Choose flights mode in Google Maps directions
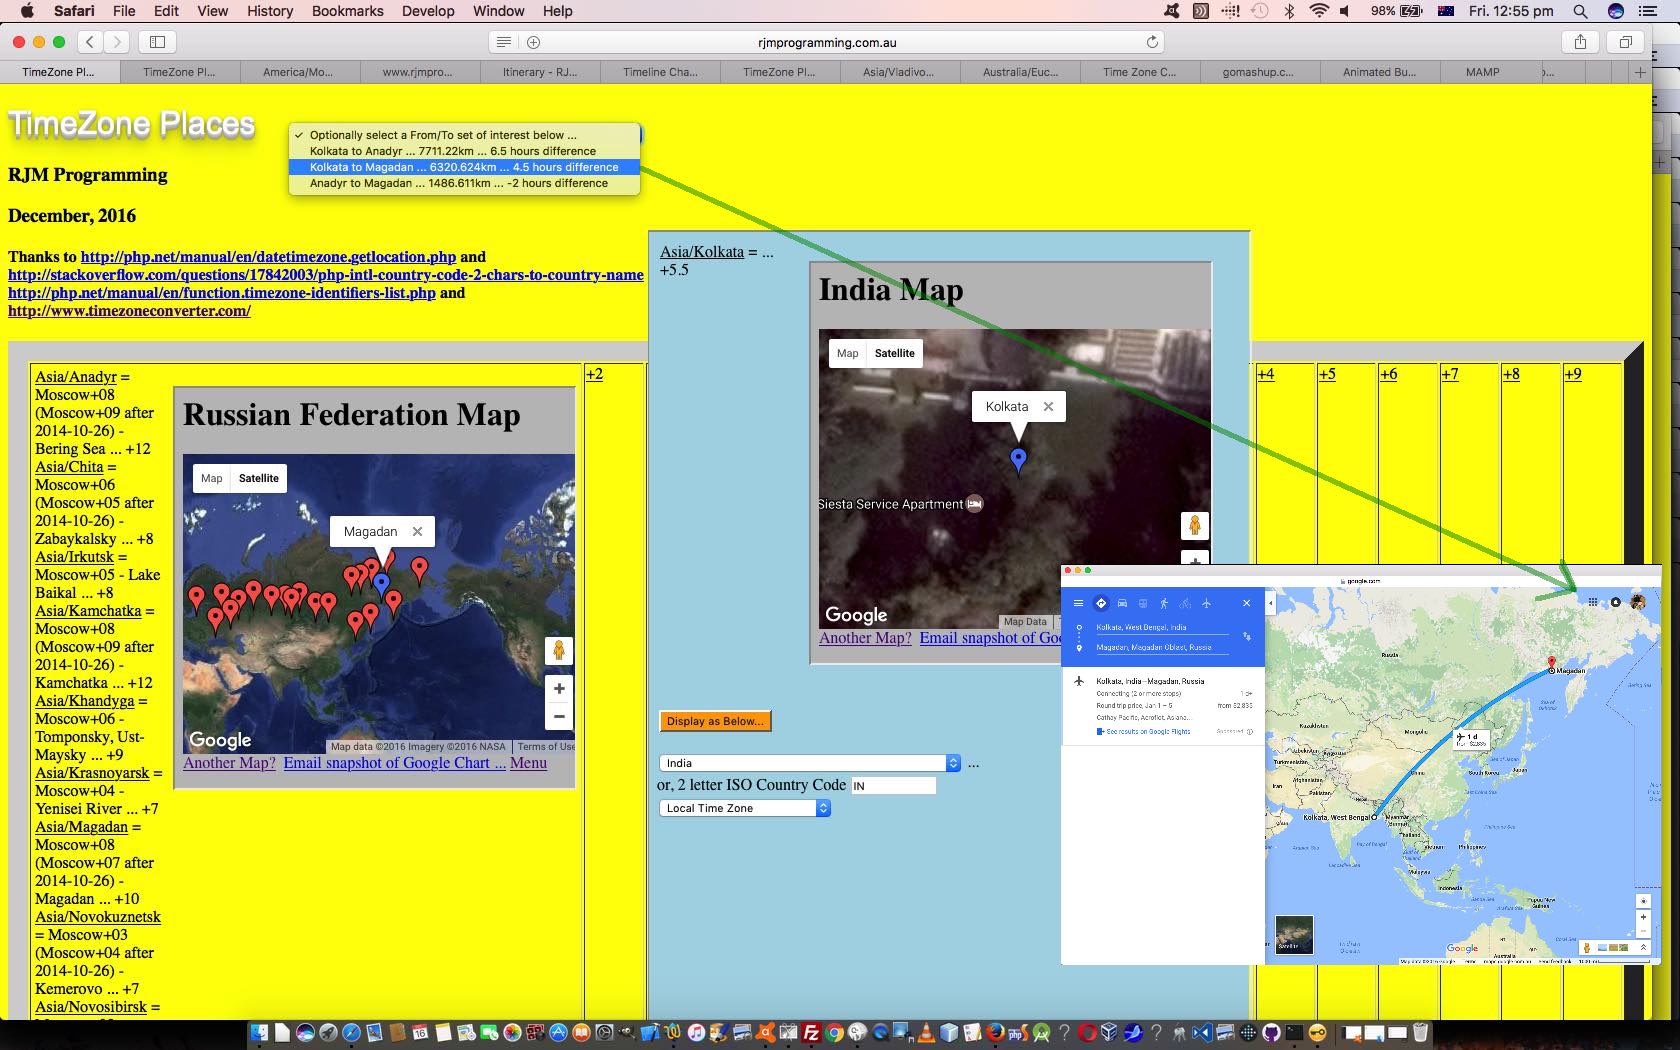1680x1050 pixels. pos(1206,603)
